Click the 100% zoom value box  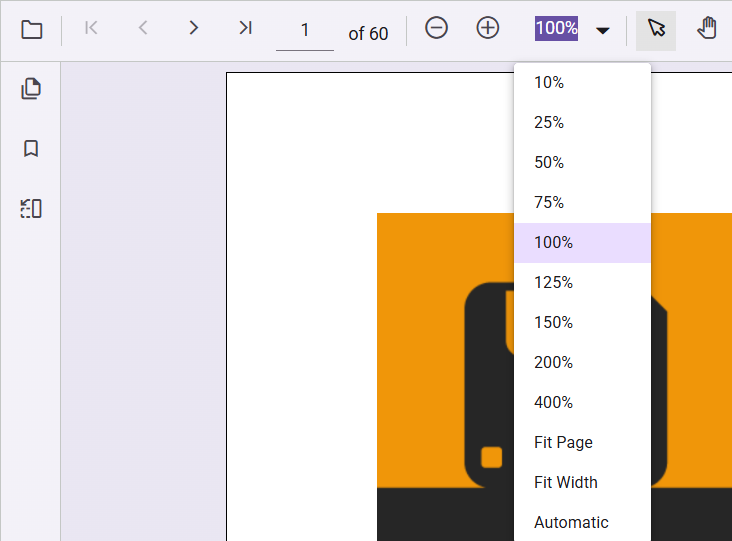tap(556, 29)
